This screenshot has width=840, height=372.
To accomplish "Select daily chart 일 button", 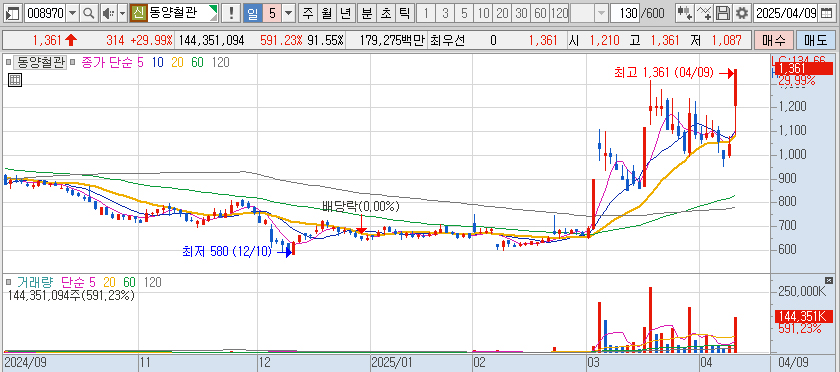I will point(252,13).
